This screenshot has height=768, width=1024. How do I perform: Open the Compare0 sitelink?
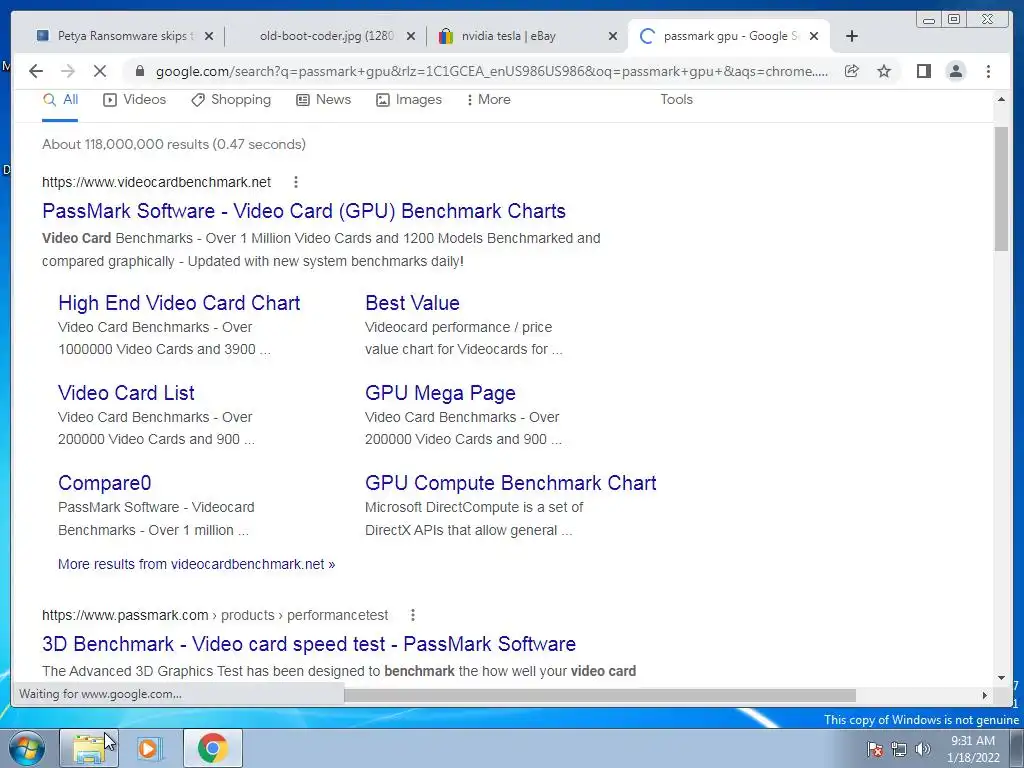(x=104, y=483)
